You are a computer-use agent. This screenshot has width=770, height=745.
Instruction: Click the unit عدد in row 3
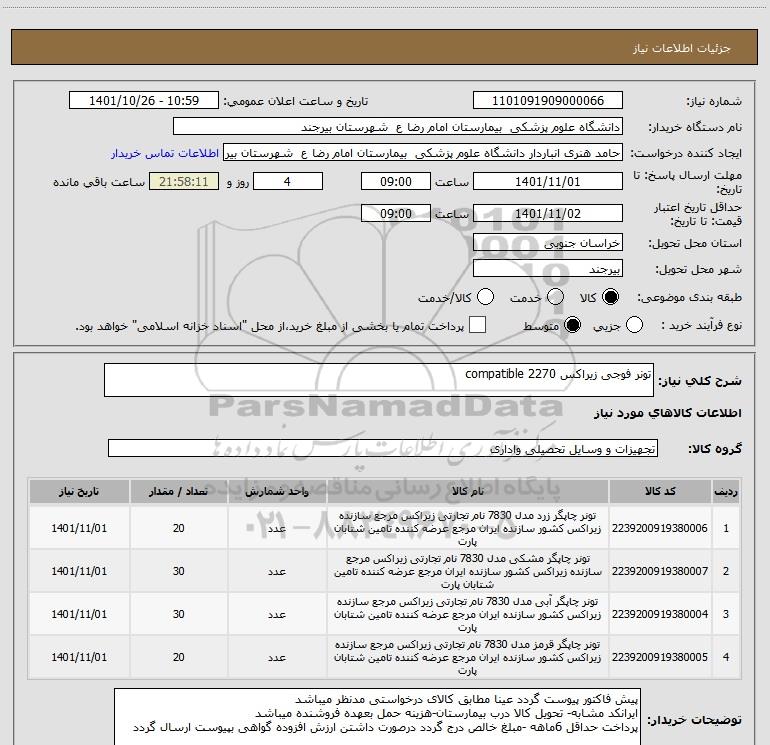pyautogui.click(x=277, y=614)
